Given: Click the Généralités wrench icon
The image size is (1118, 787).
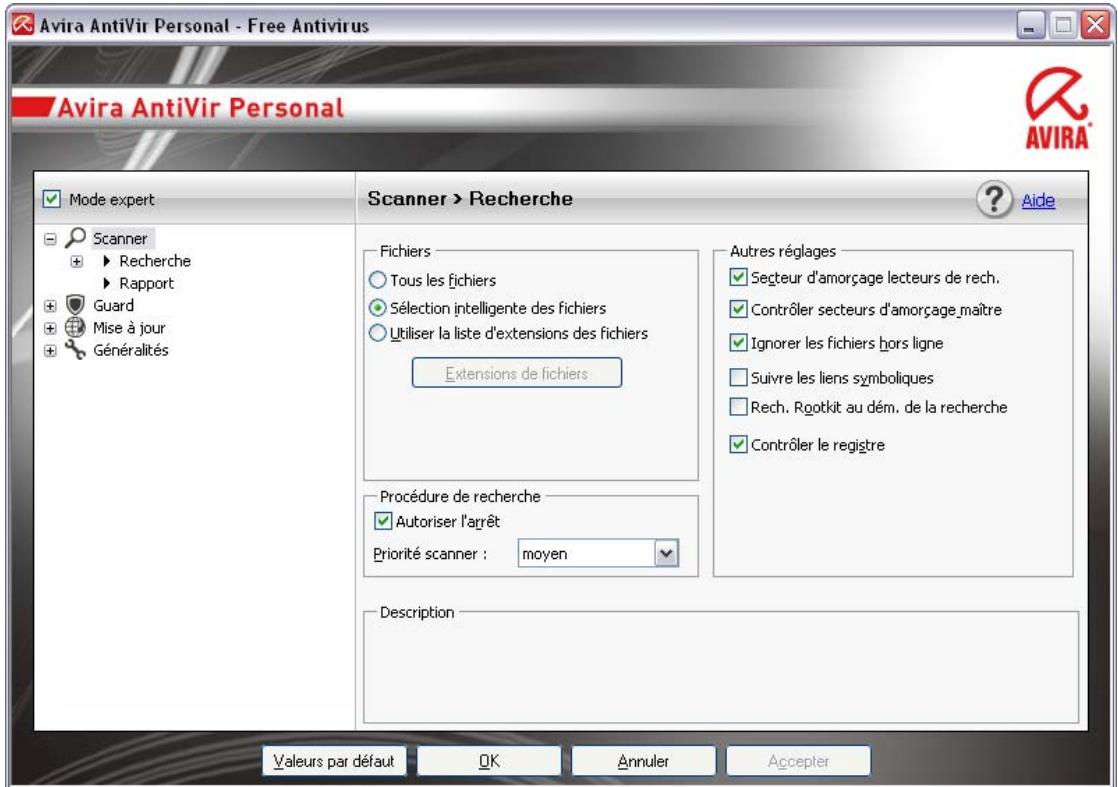Looking at the screenshot, I should [x=75, y=349].
